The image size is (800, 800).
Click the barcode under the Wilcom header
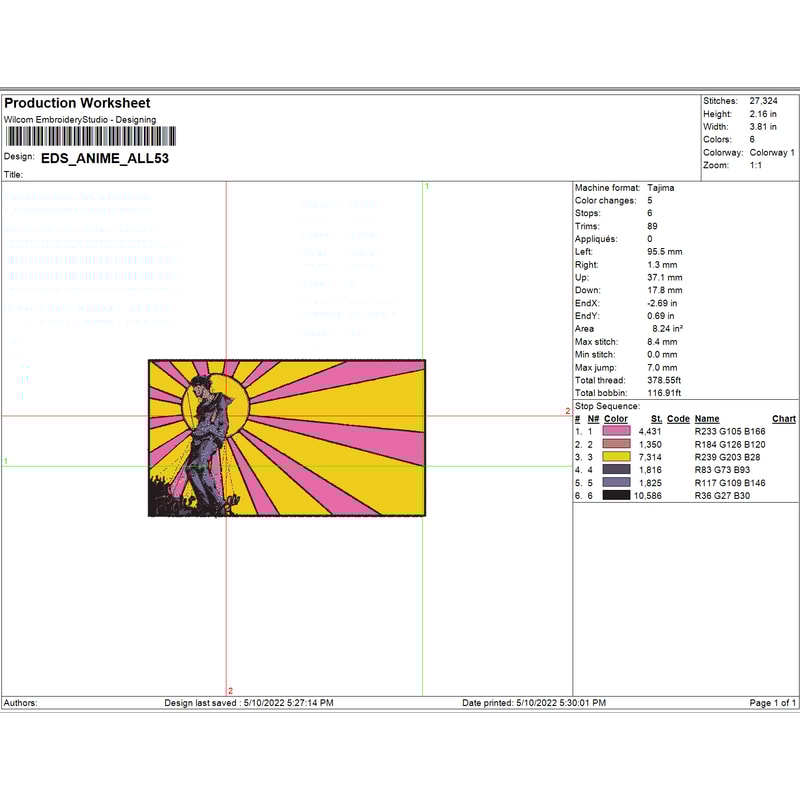(90, 136)
